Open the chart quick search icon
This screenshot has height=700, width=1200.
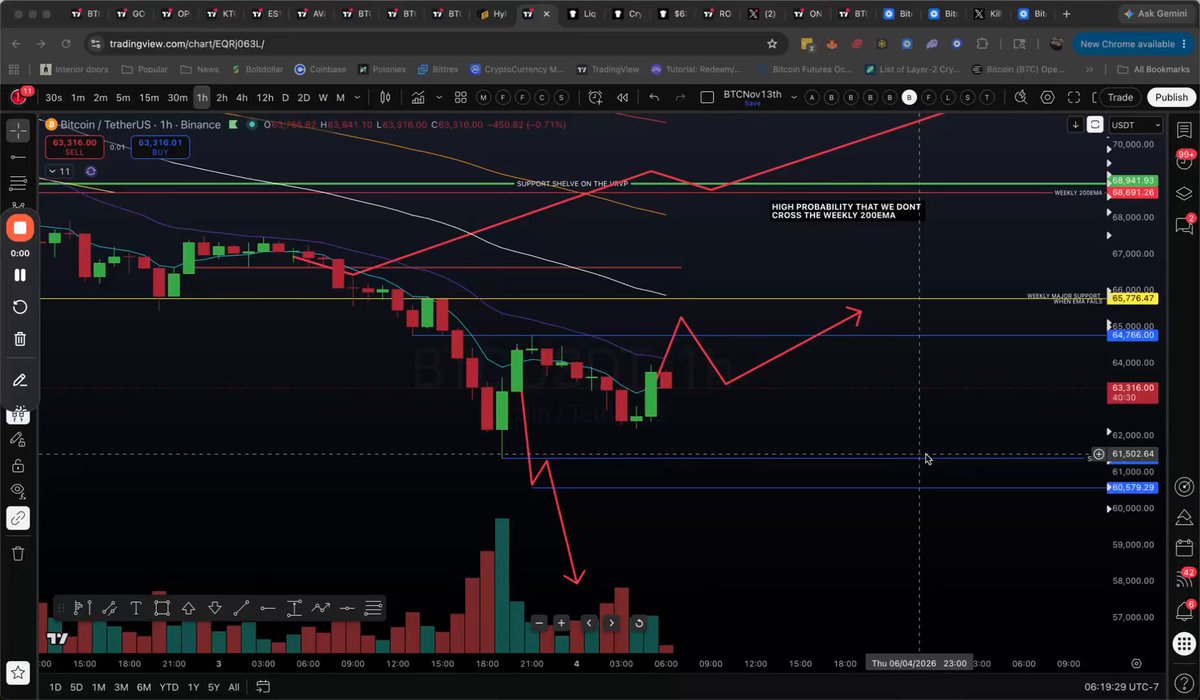(1021, 97)
